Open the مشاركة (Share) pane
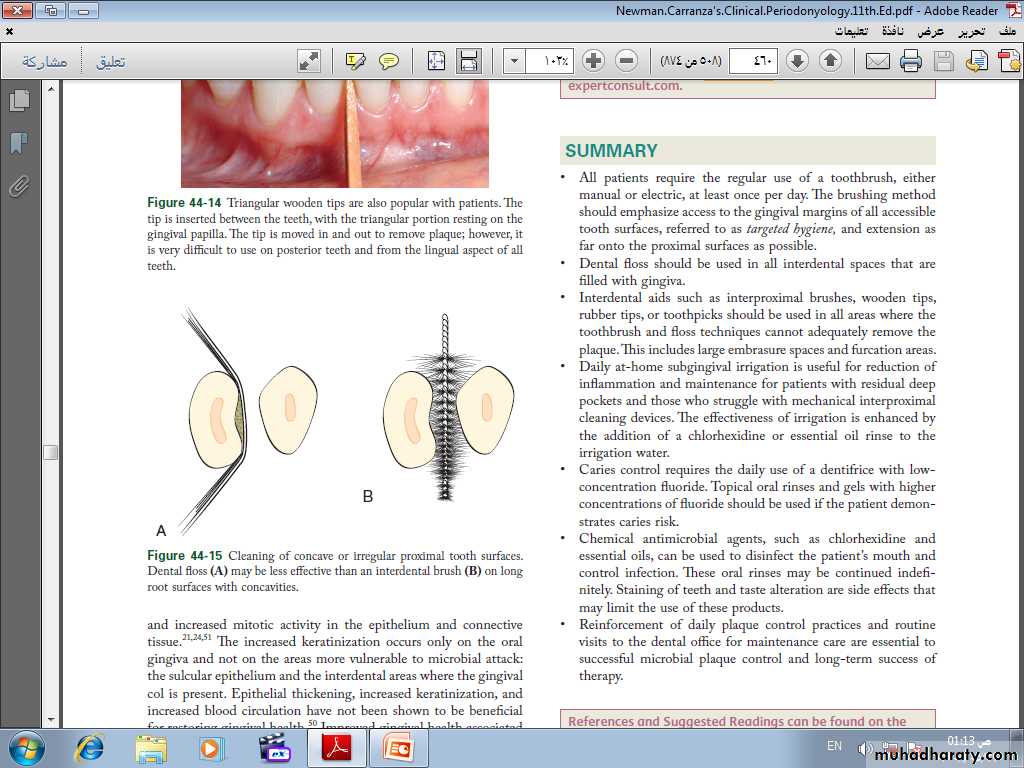 44,61
